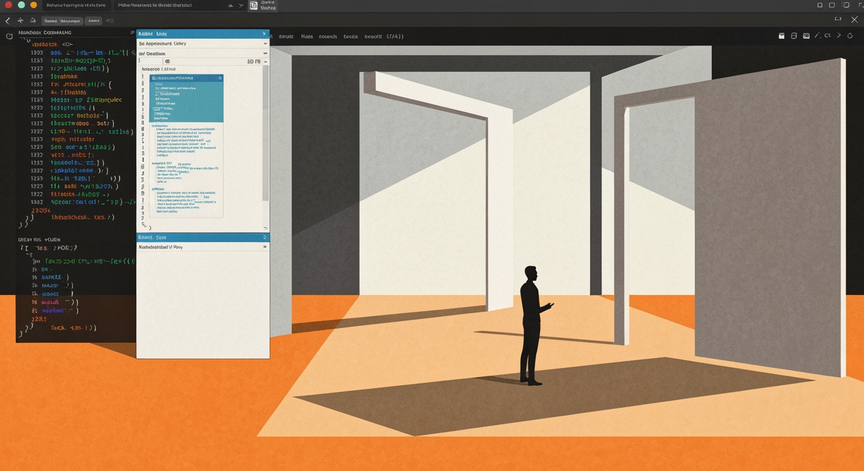Viewport: 864px width, 471px height.
Task: Click the circular icon among the title bar icons
Action: click(846, 5)
